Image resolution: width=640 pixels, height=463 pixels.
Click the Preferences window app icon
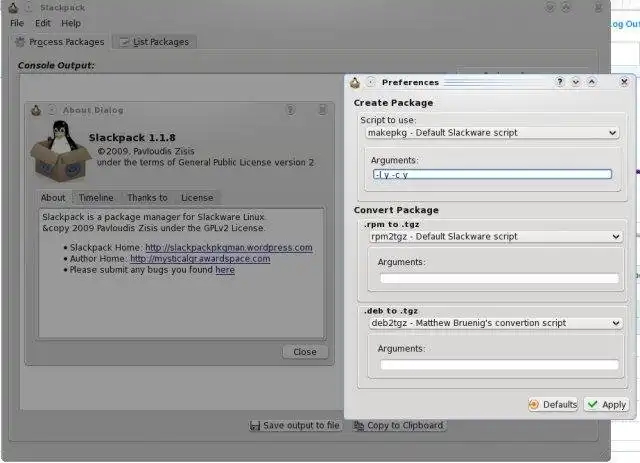pyautogui.click(x=355, y=83)
